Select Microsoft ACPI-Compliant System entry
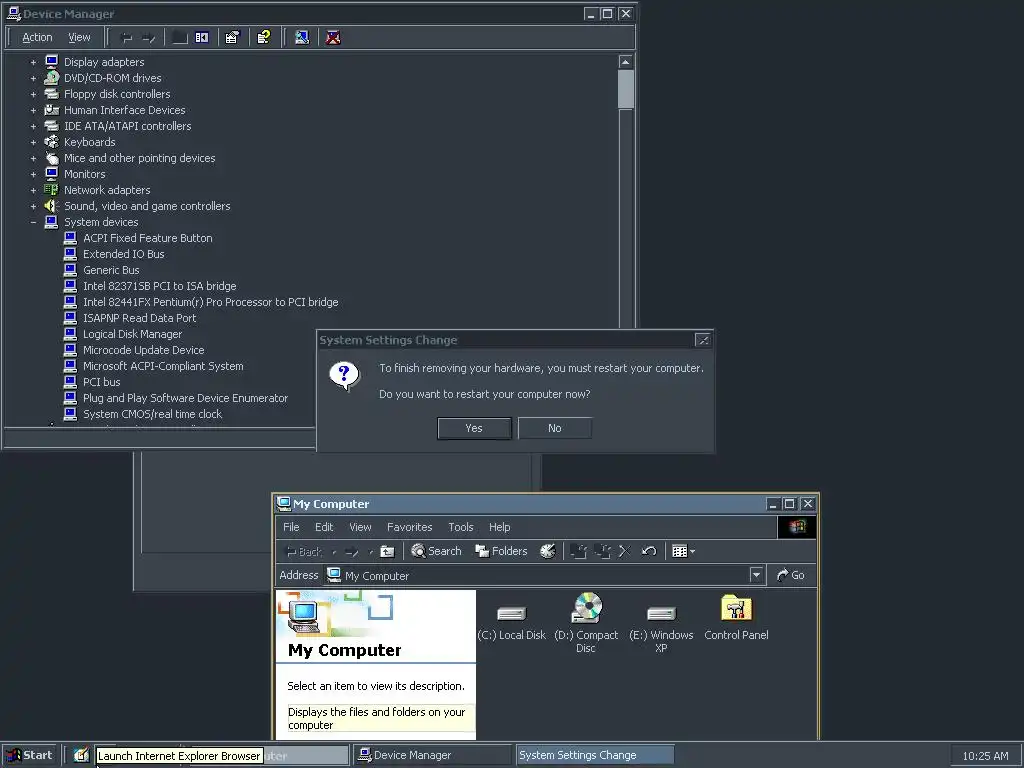The width and height of the screenshot is (1024, 768). (163, 366)
